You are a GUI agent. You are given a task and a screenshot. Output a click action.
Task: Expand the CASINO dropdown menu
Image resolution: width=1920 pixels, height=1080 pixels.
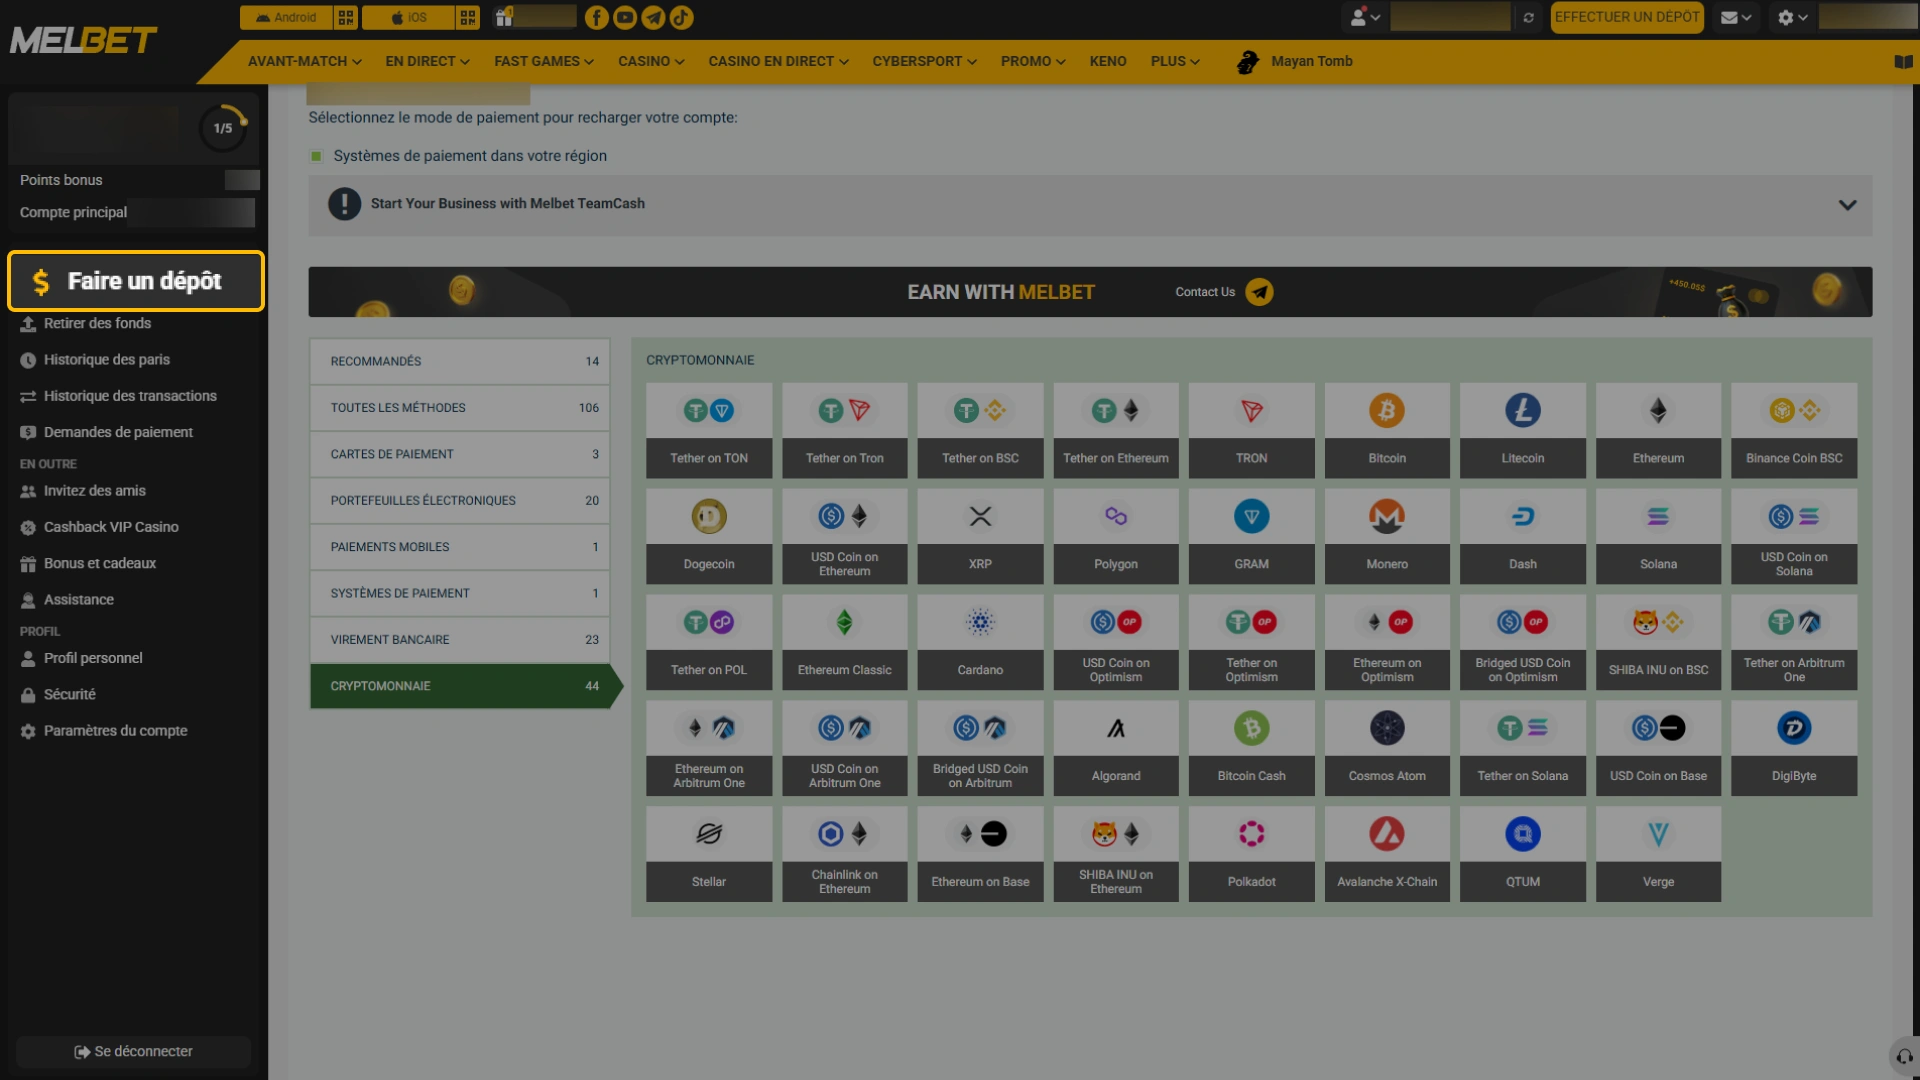[651, 61]
